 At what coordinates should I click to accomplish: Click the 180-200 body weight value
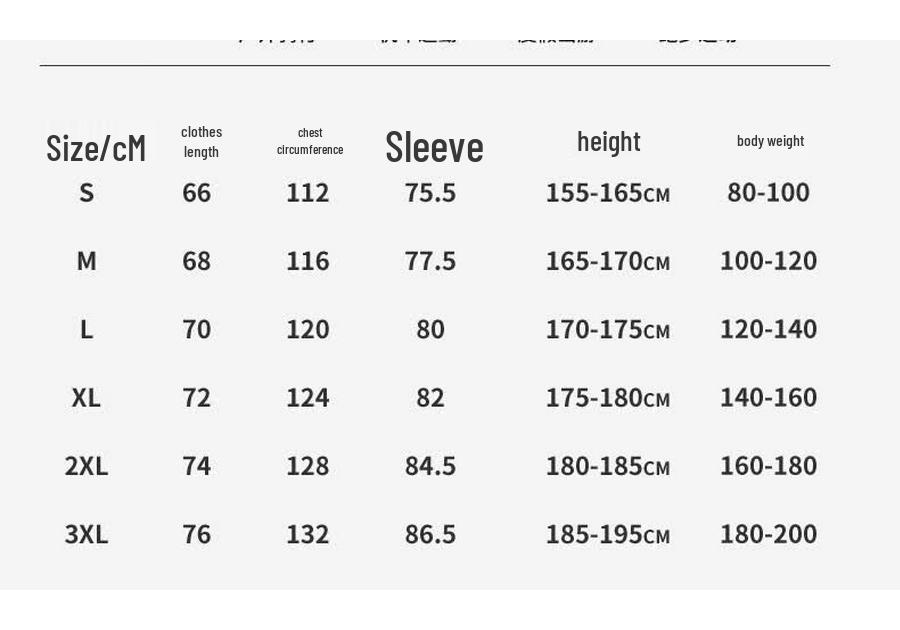pyautogui.click(x=769, y=534)
